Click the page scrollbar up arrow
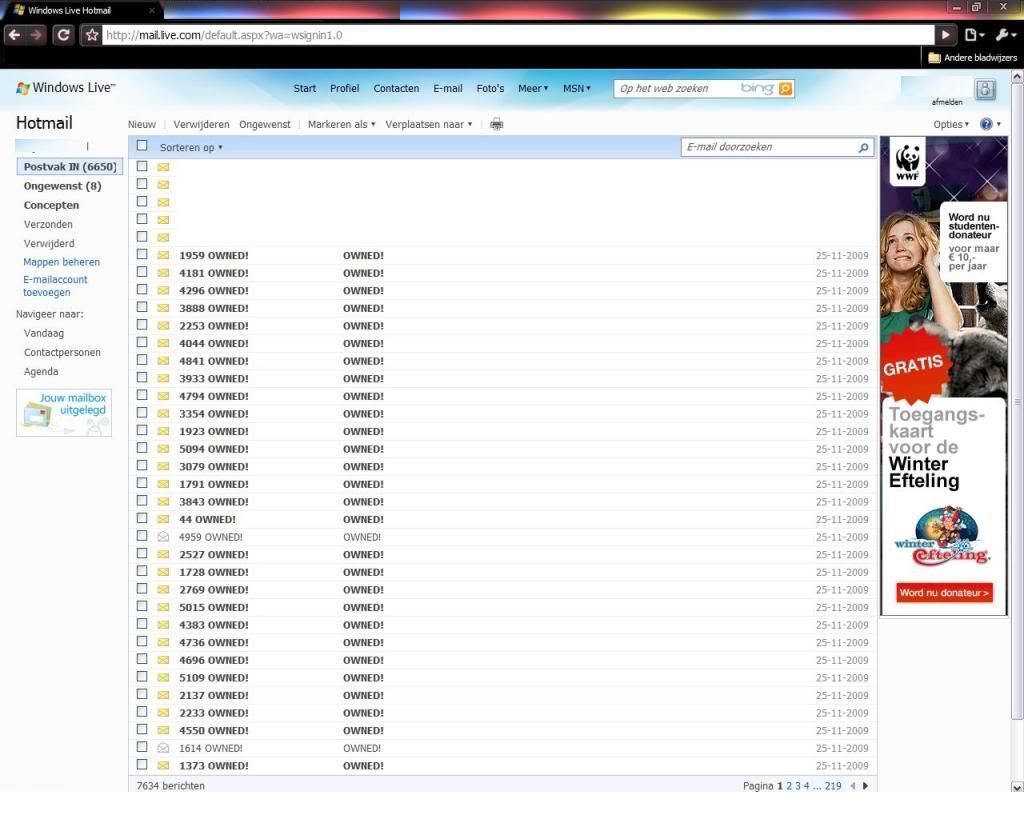Image resolution: width=1024 pixels, height=819 pixels. [1017, 76]
